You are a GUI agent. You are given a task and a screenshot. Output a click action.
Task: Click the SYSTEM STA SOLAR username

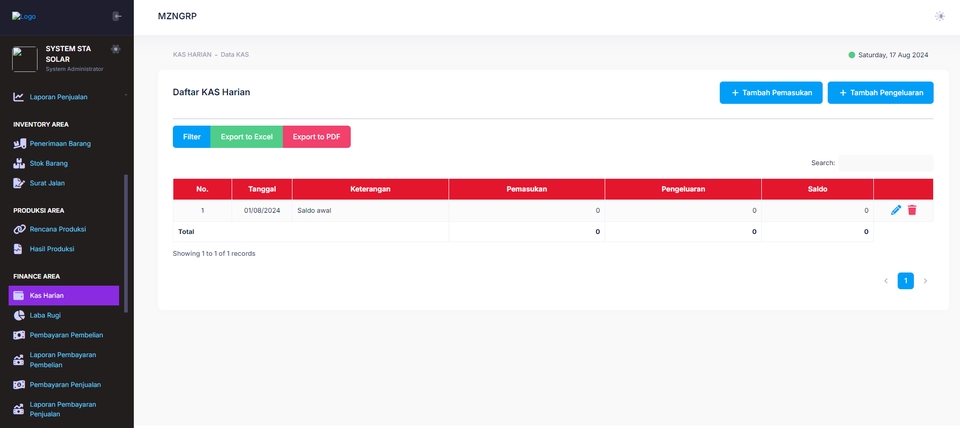(68, 54)
